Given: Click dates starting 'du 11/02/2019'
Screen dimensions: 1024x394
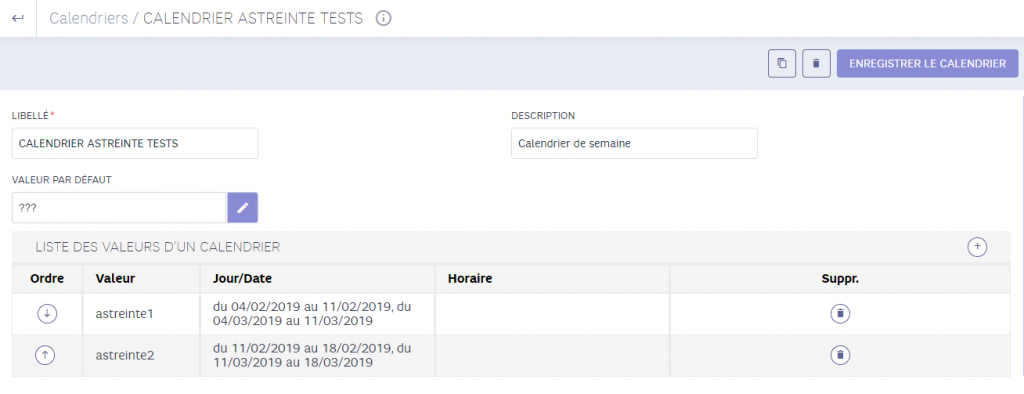Looking at the screenshot, I should click(312, 355).
